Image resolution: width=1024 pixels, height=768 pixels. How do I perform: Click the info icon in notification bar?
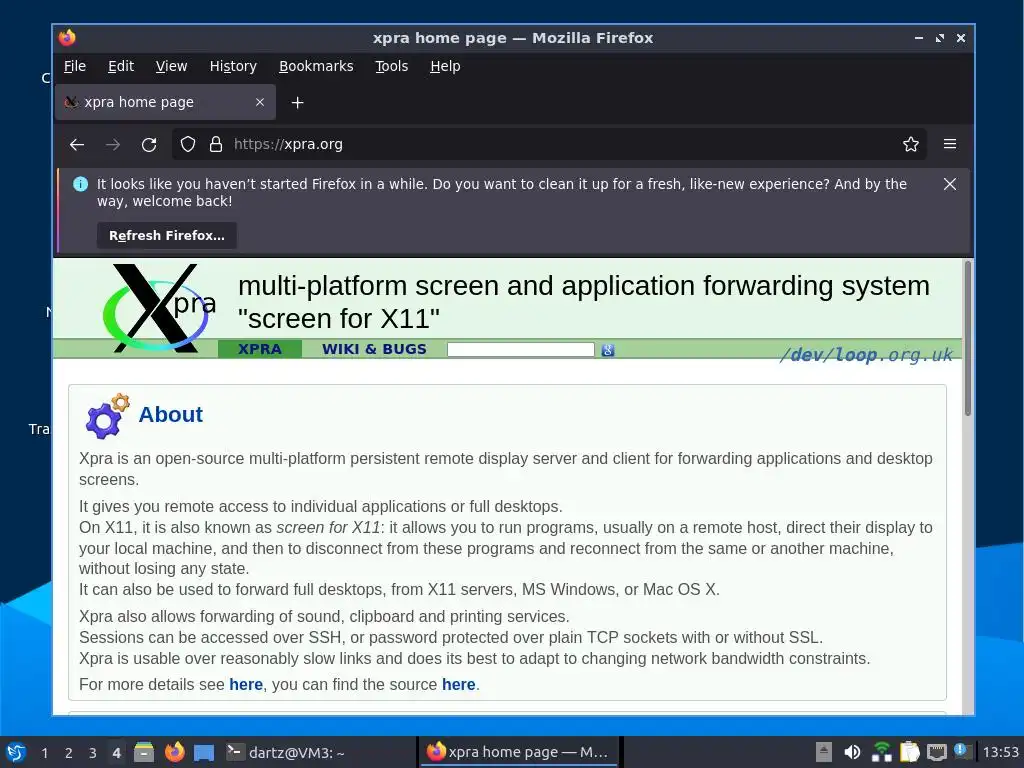pos(80,184)
